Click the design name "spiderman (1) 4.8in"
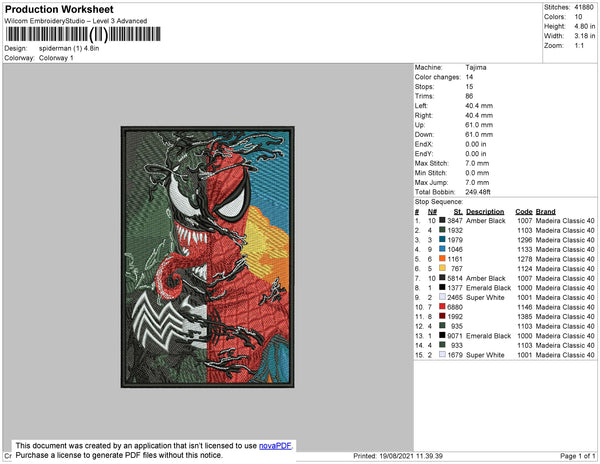The height and width of the screenshot is (464, 600). [x=69, y=49]
